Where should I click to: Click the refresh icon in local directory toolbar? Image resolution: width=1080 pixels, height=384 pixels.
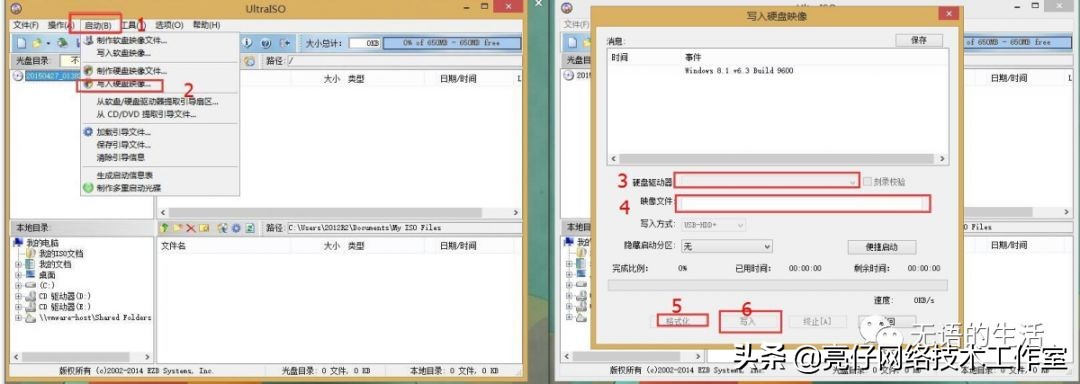(249, 228)
